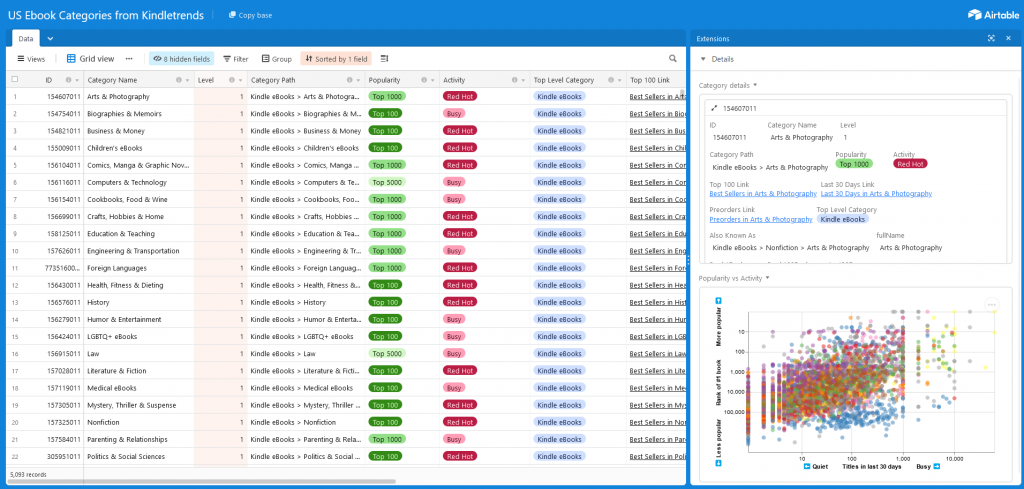This screenshot has width=1024, height=489.
Task: Click the Top Level Category column info icon
Action: (611, 80)
